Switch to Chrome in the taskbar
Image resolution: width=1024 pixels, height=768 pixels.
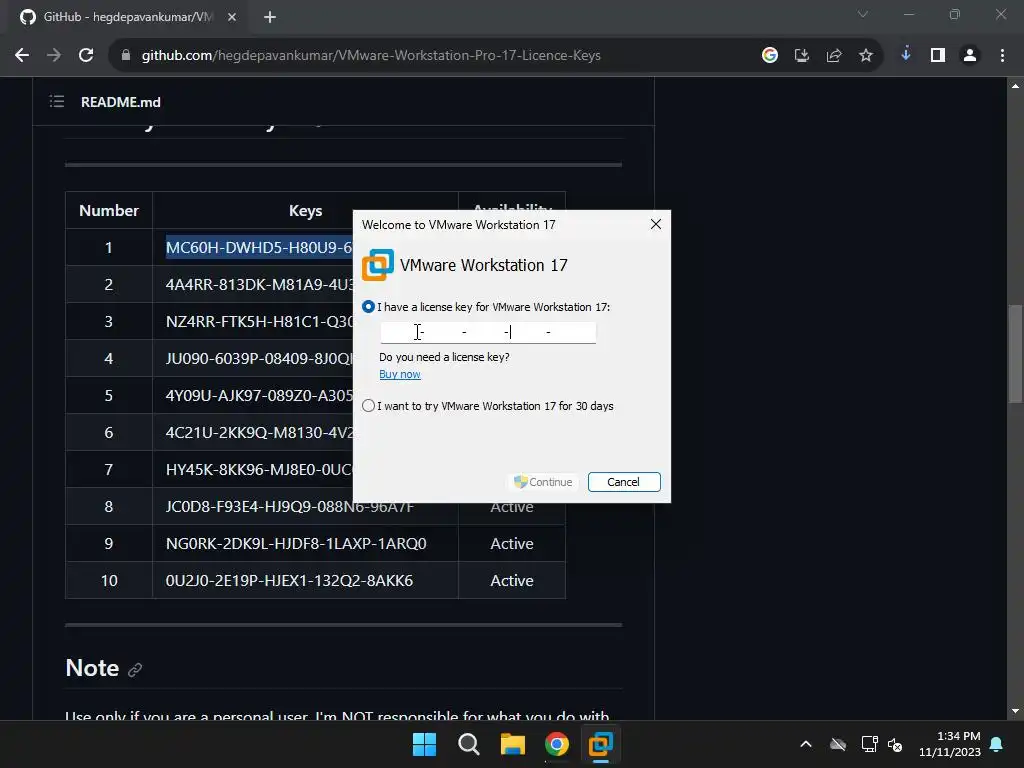pyautogui.click(x=556, y=744)
